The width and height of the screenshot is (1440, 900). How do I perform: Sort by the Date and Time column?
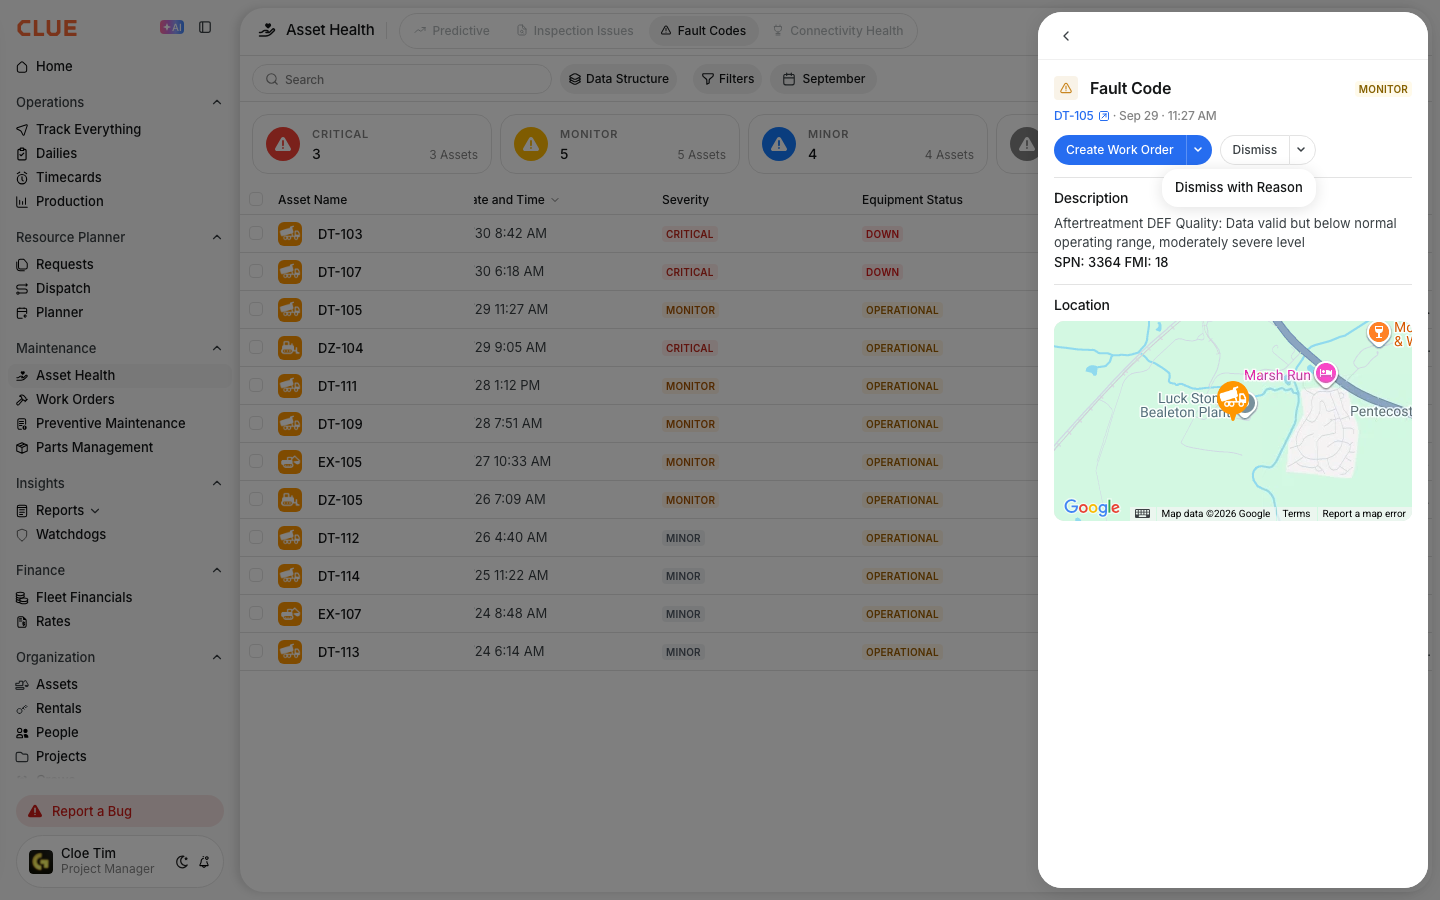tap(515, 200)
